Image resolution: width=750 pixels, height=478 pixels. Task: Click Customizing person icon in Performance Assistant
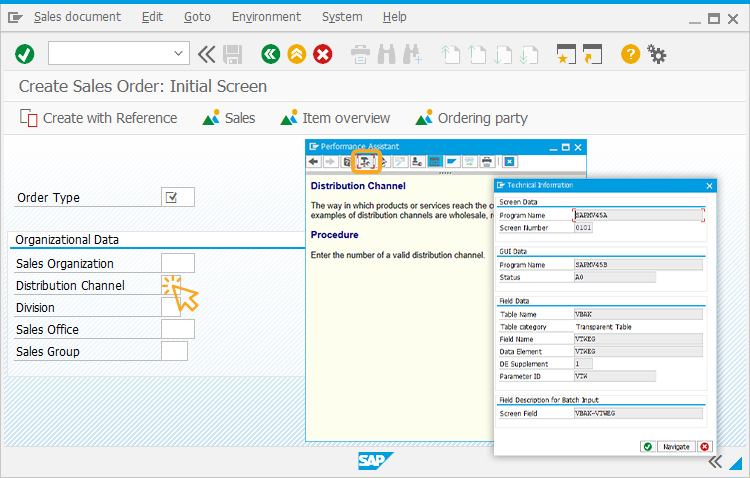[417, 162]
